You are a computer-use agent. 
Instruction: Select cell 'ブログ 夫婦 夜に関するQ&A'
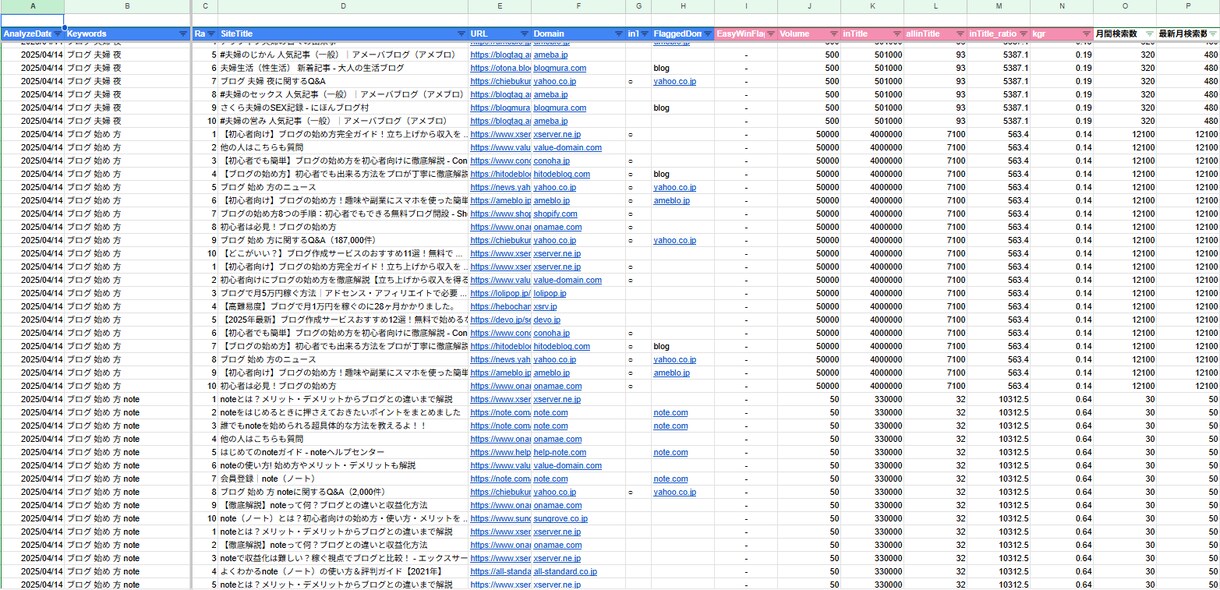coord(343,81)
